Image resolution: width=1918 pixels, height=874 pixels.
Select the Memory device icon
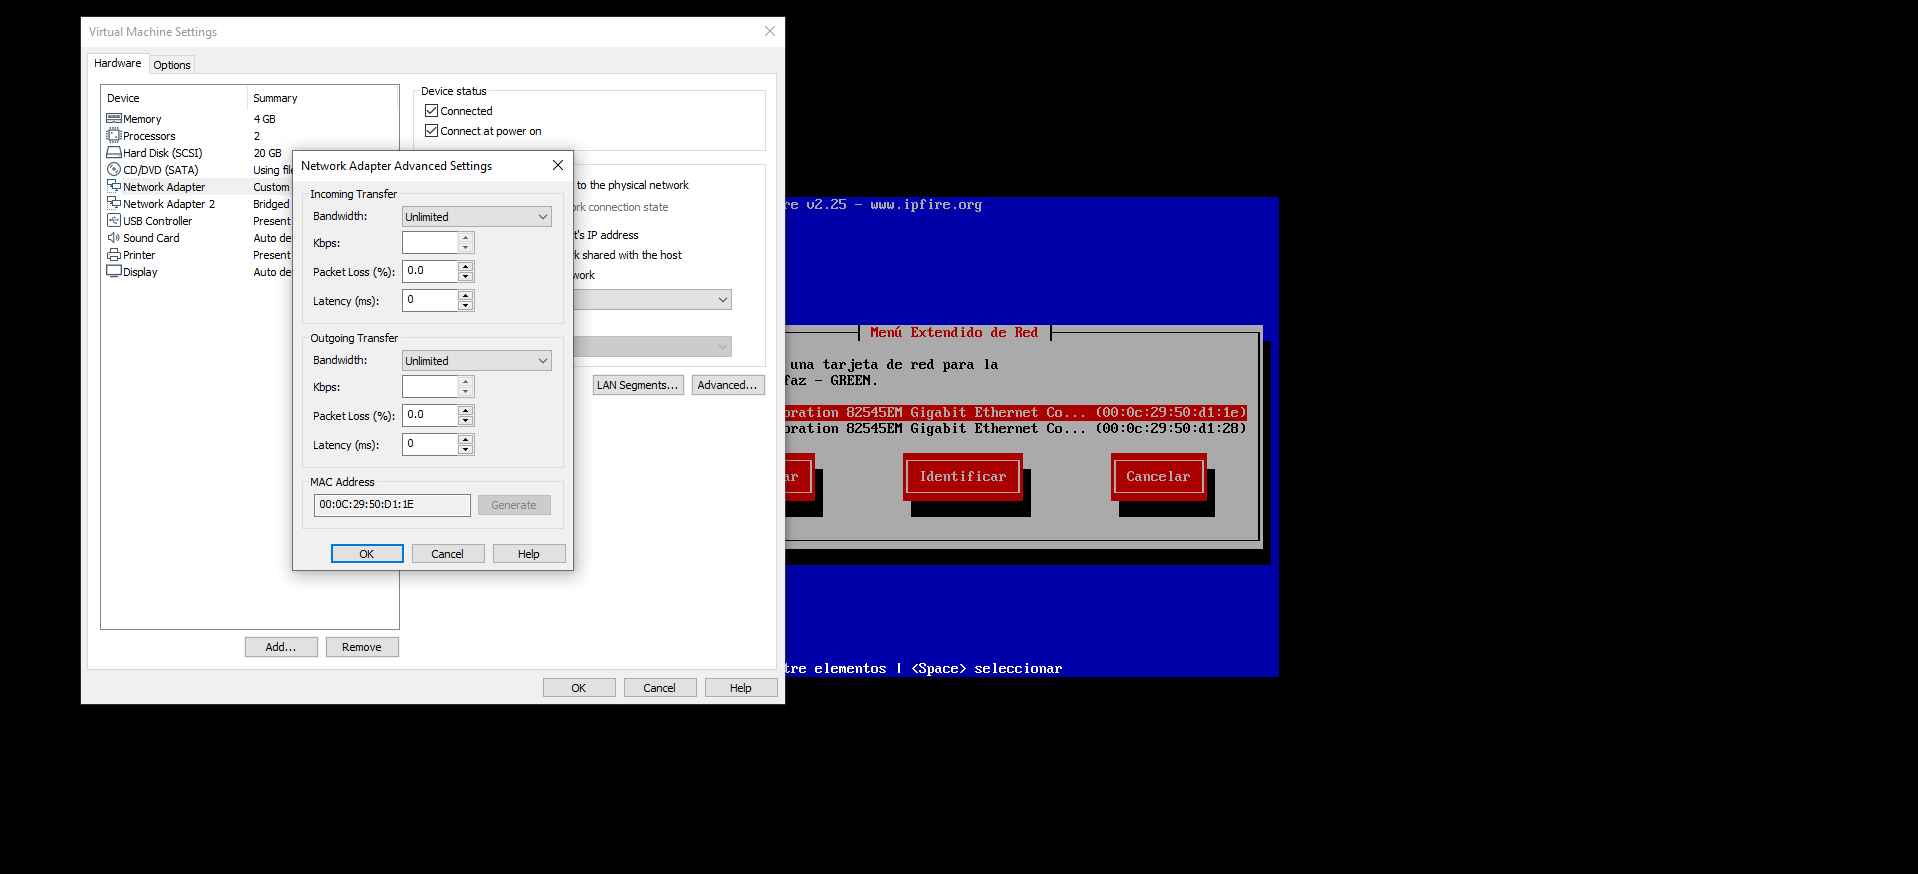coord(114,119)
